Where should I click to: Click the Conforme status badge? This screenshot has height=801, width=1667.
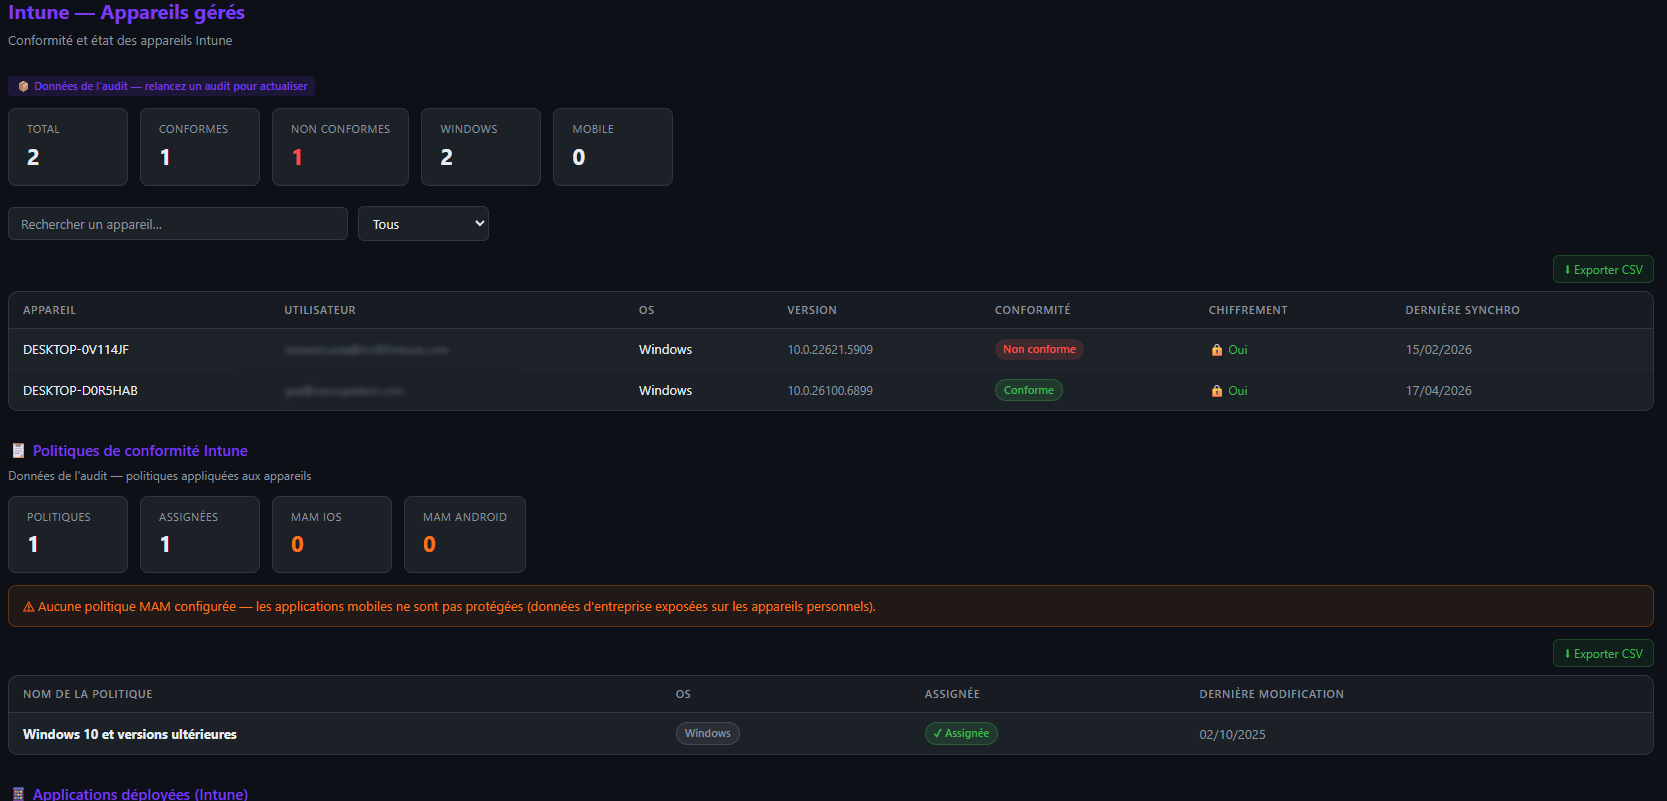pyautogui.click(x=1028, y=391)
